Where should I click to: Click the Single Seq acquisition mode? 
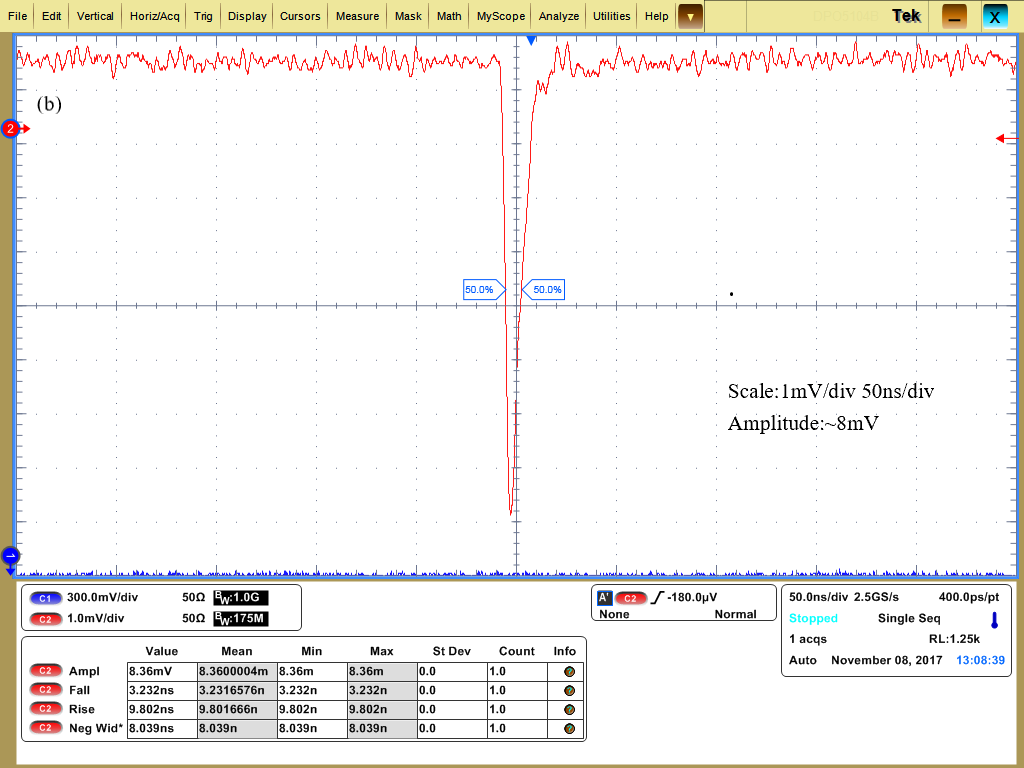[x=909, y=618]
